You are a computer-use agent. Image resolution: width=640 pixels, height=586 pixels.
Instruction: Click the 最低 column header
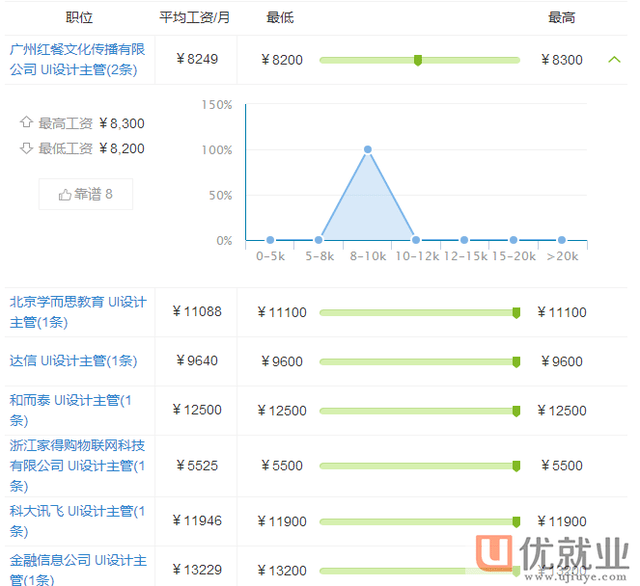280,18
